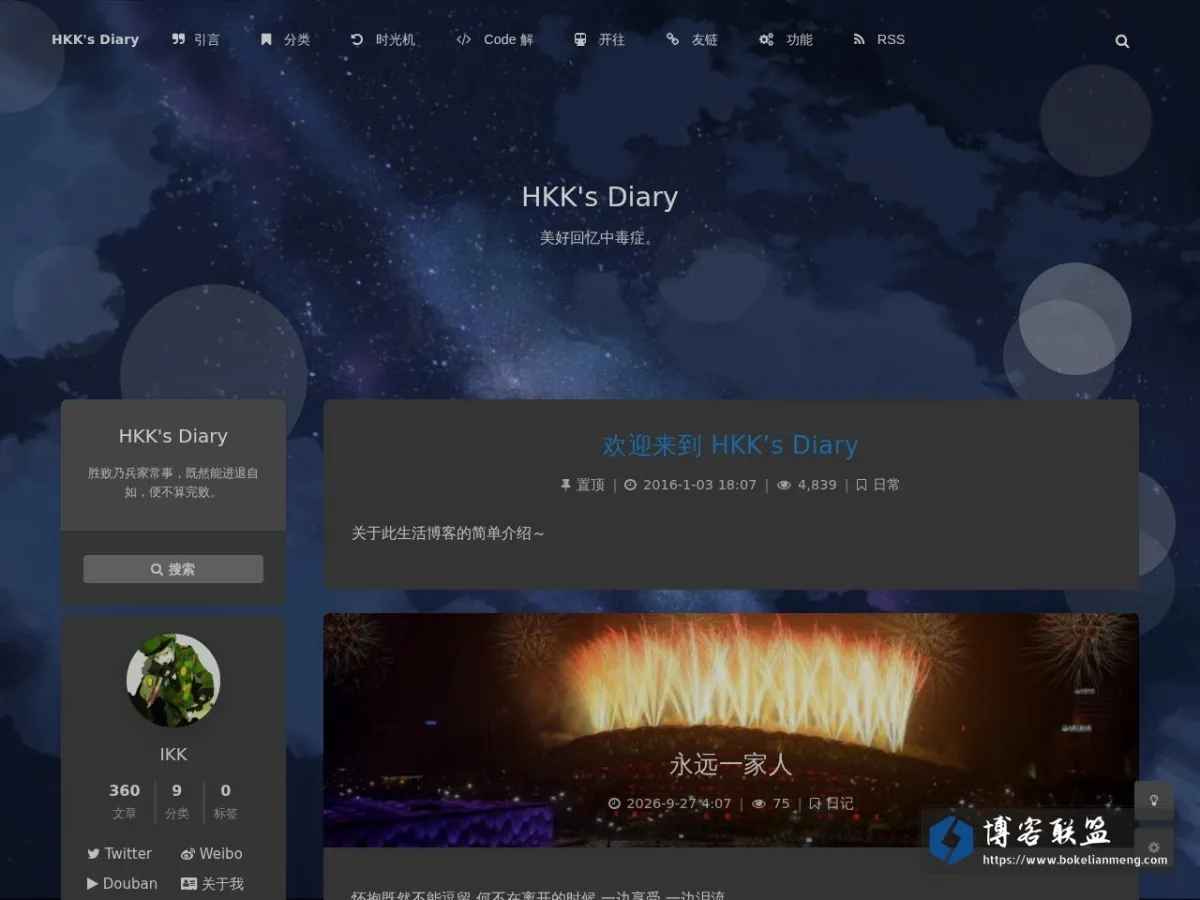Open the Weibo profile link
Viewport: 1200px width, 900px height.
[211, 854]
